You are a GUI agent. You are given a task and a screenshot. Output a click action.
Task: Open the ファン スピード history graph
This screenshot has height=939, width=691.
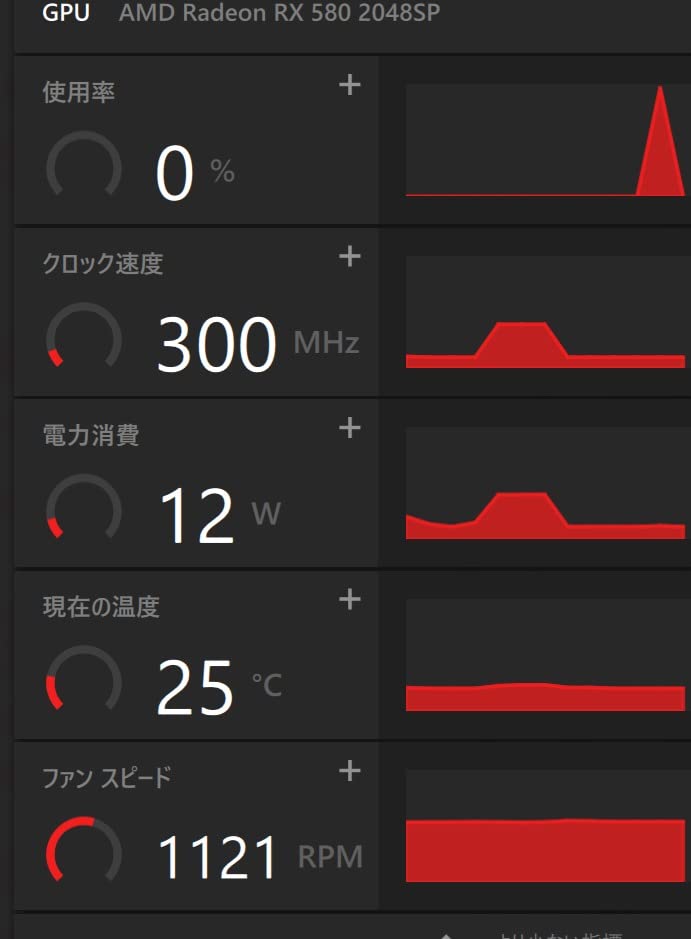click(x=545, y=826)
